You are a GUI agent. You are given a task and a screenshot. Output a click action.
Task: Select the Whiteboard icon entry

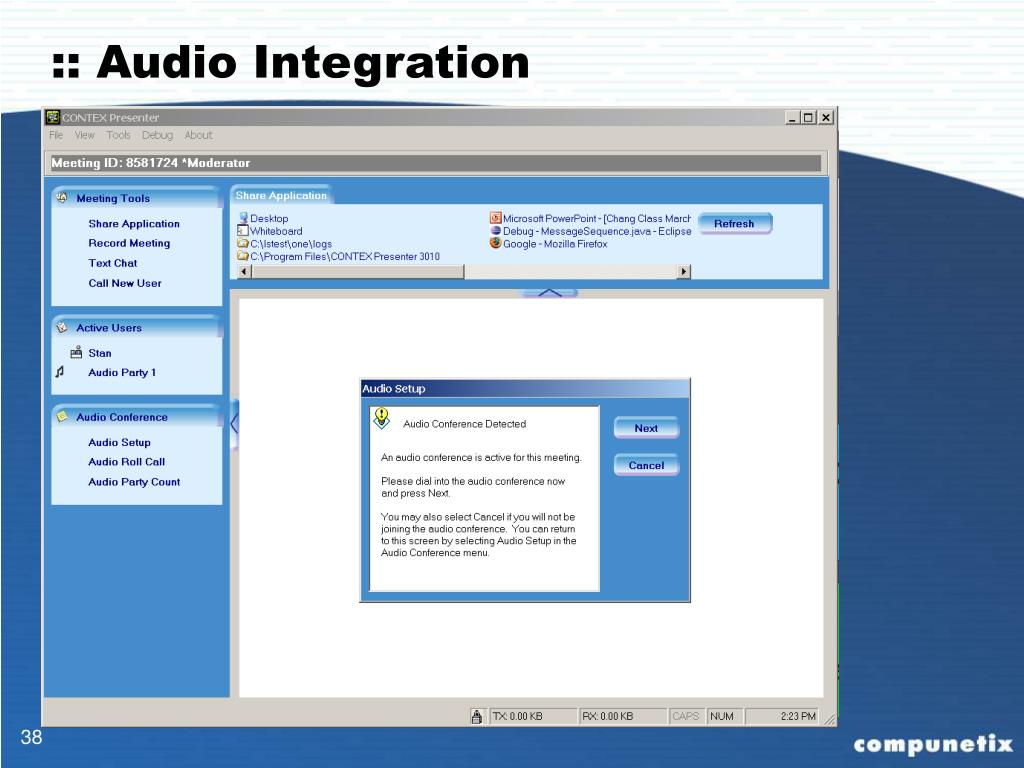(x=243, y=231)
